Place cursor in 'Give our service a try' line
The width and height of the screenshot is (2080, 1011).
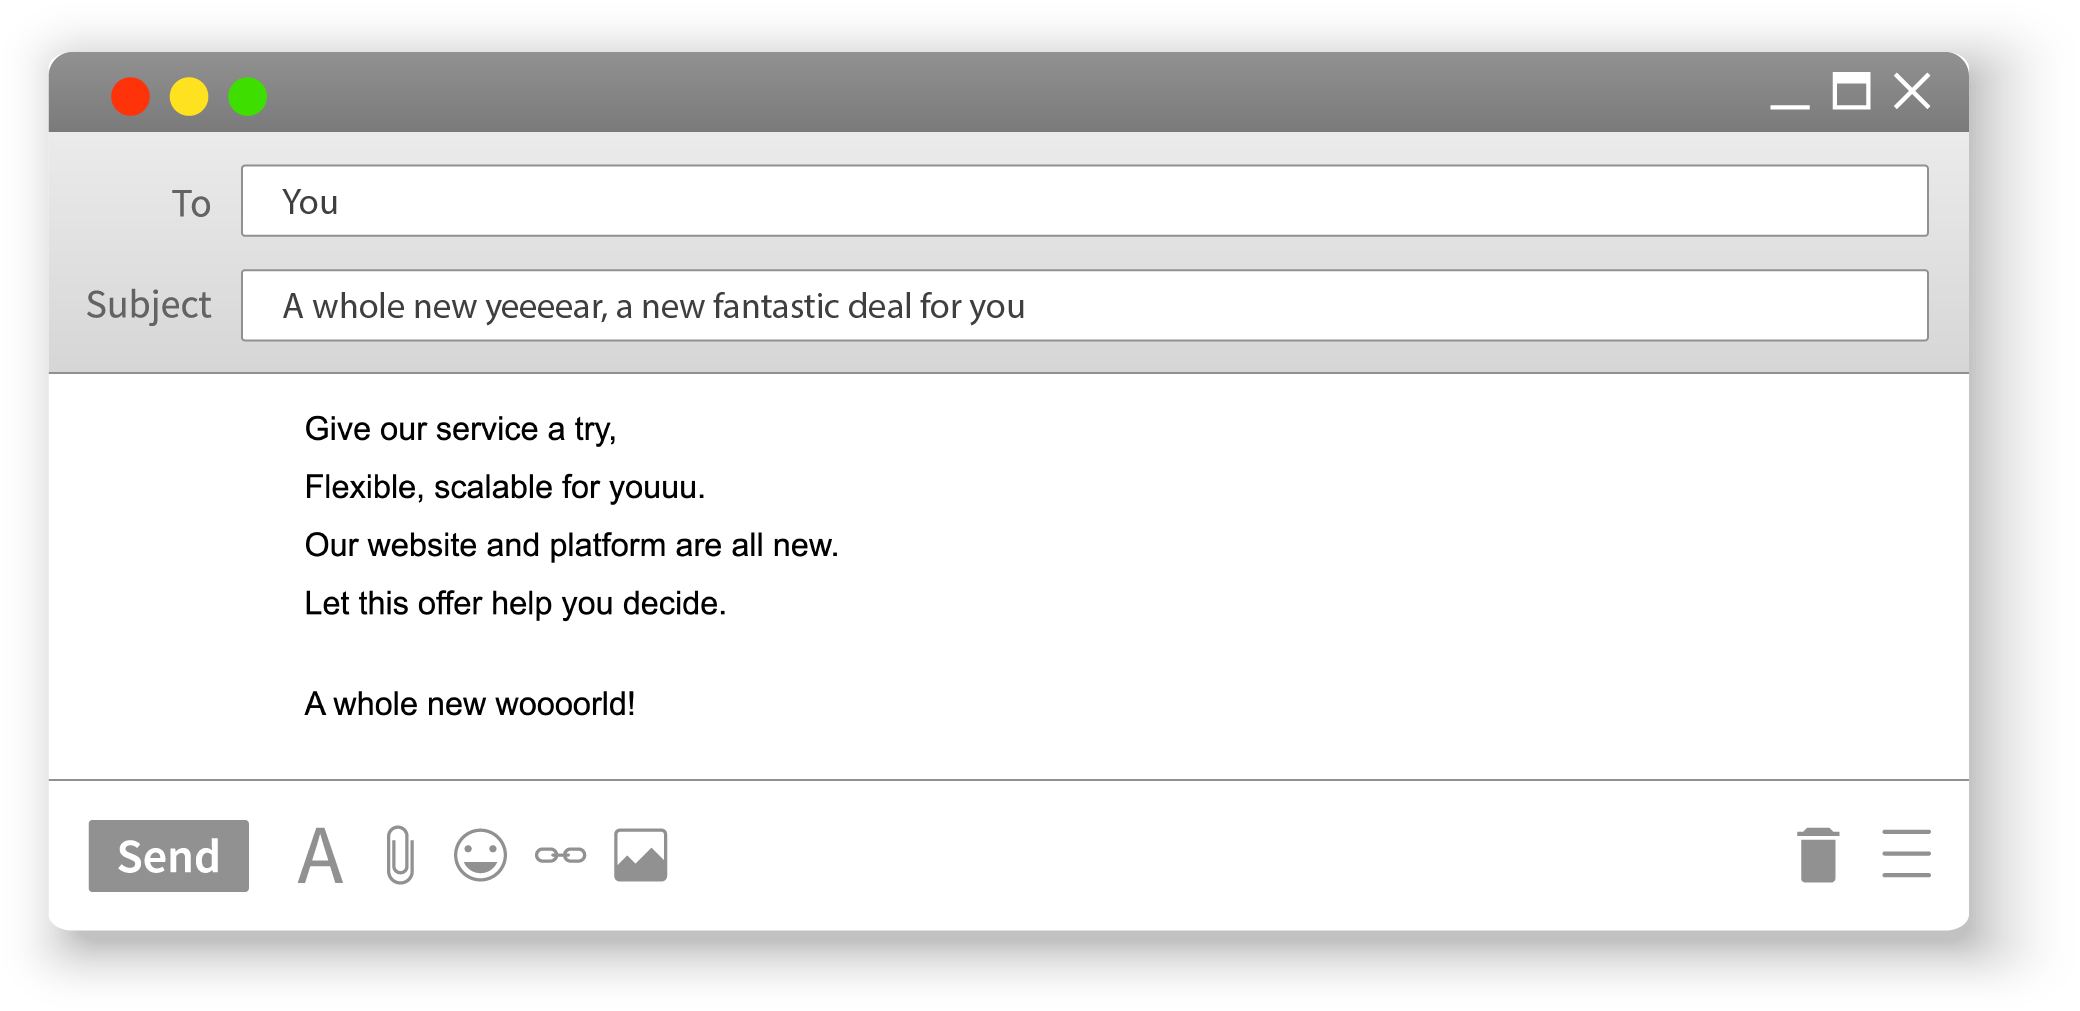coord(460,429)
